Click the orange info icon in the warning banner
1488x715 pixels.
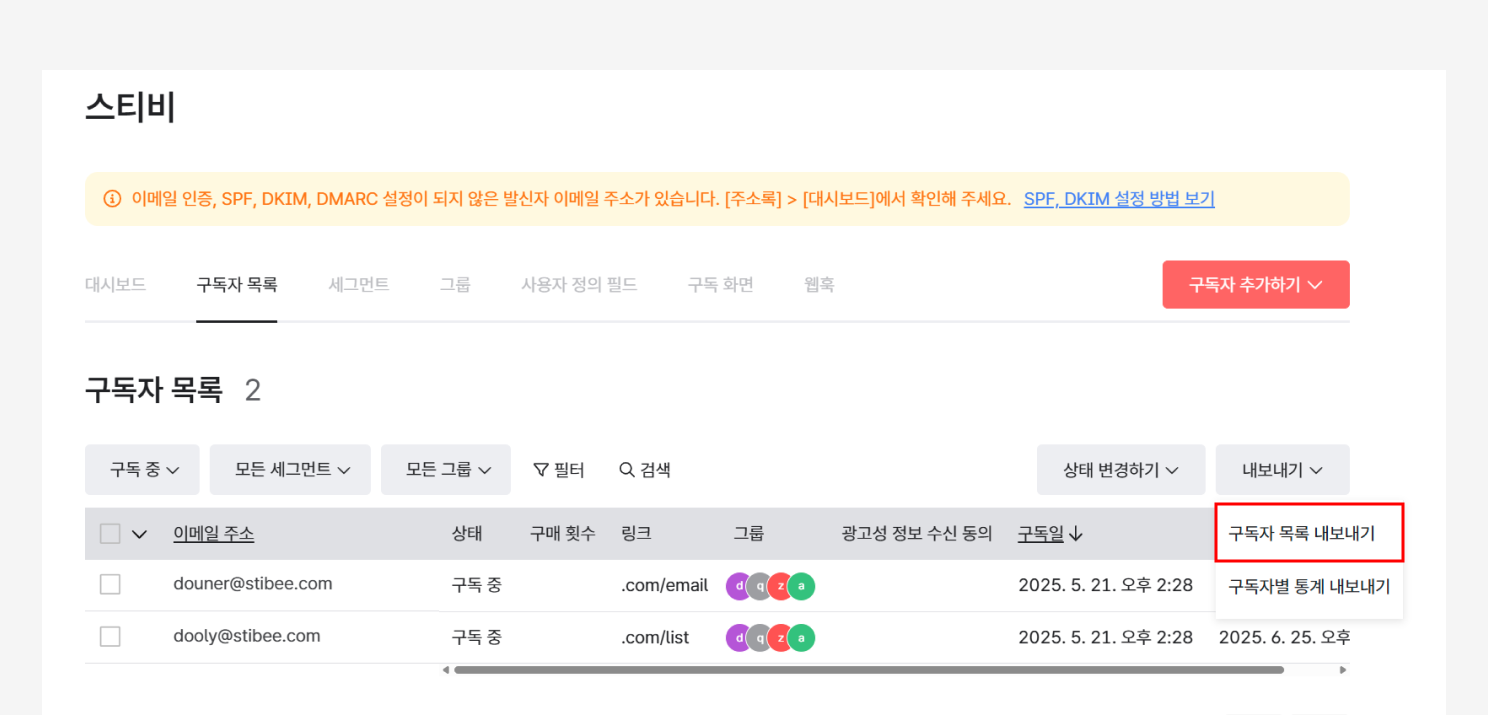click(x=112, y=198)
